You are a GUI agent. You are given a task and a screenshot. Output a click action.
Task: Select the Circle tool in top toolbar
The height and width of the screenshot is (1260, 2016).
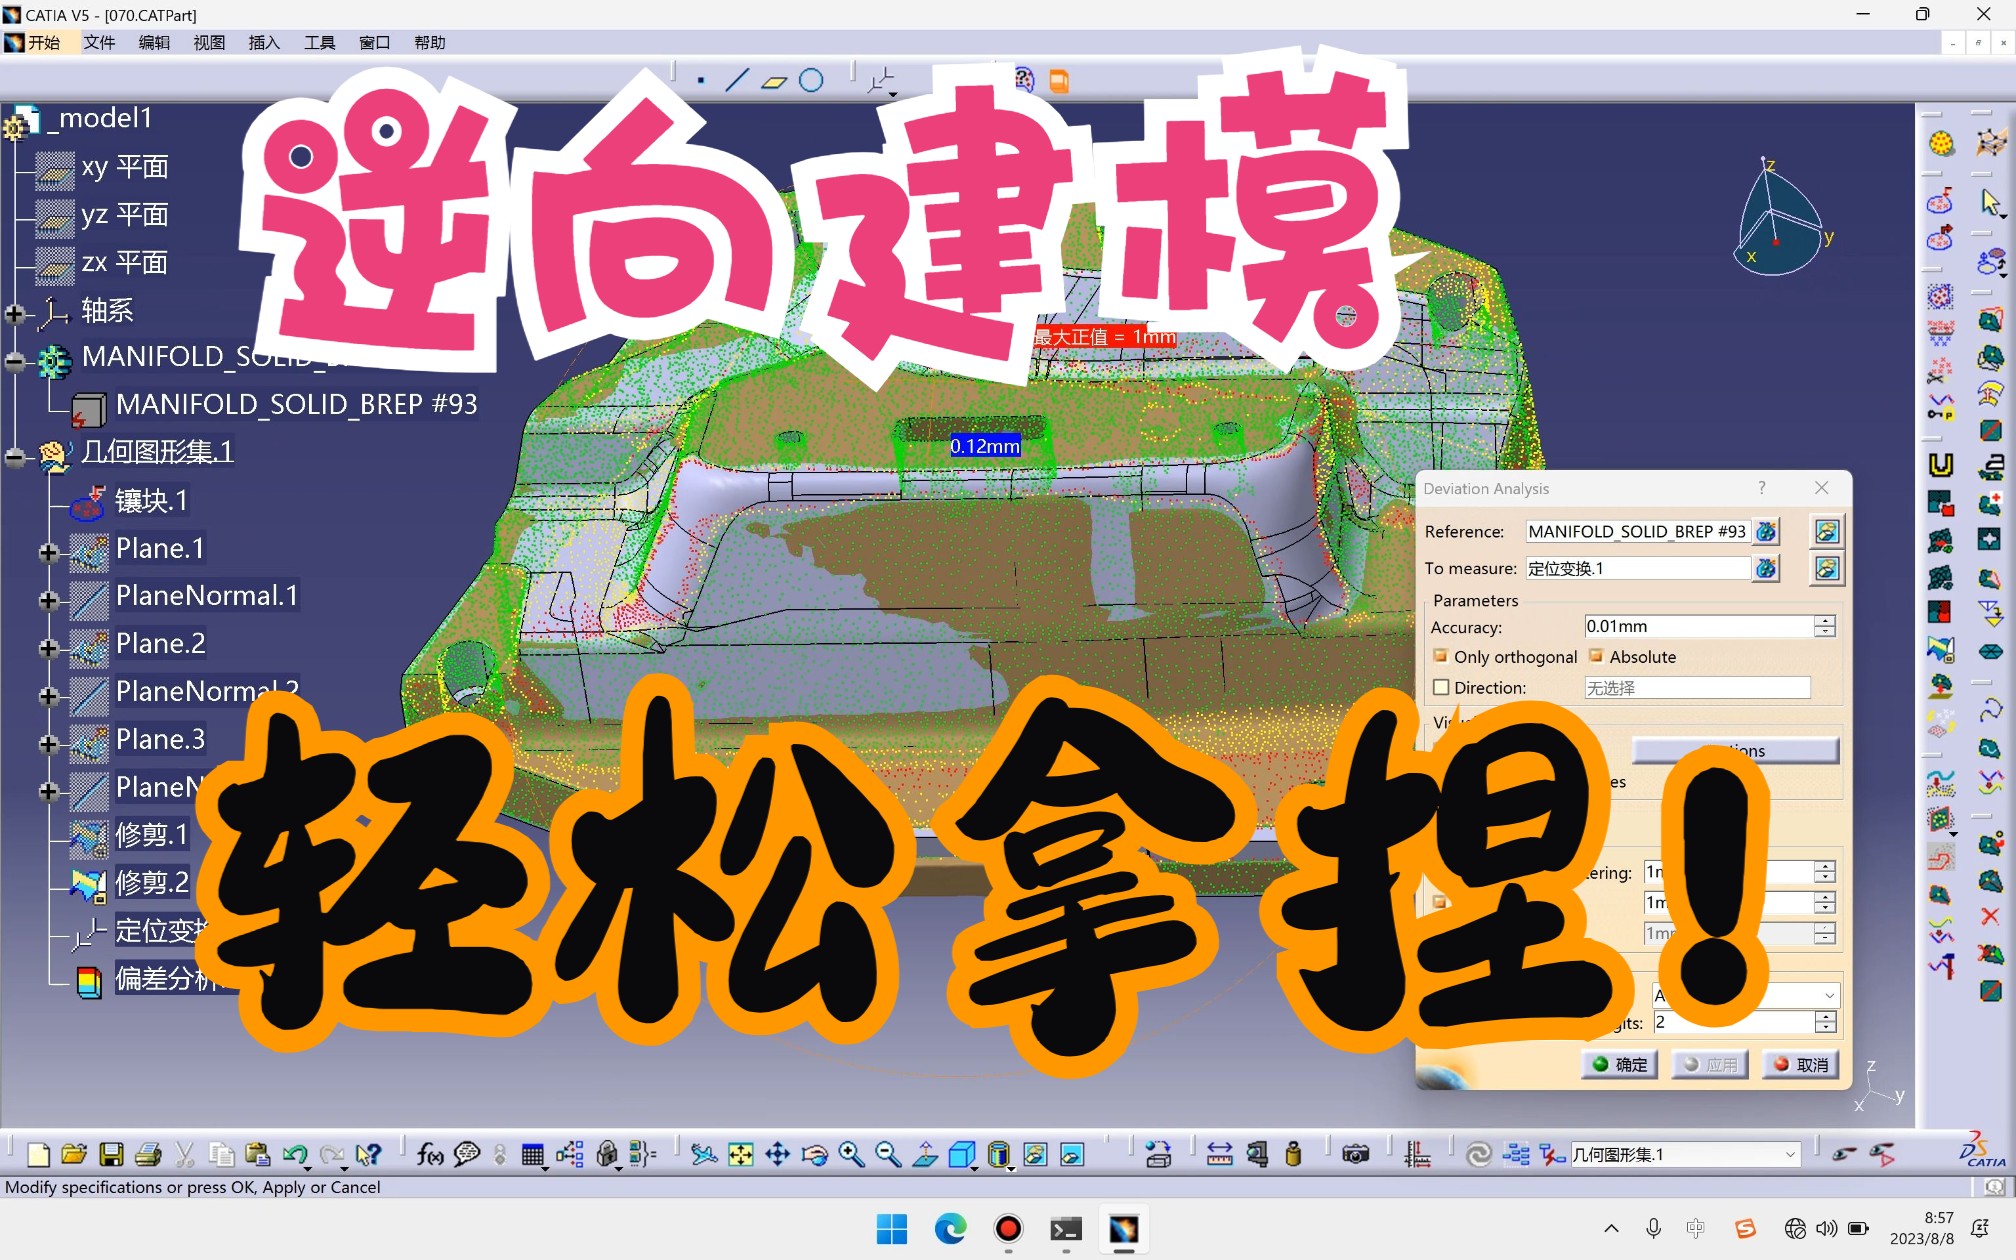[x=812, y=81]
